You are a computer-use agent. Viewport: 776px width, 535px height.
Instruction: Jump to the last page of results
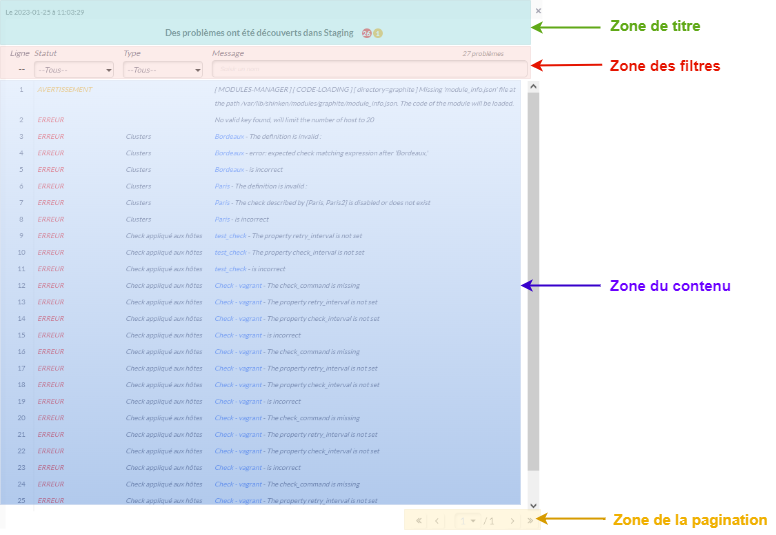point(529,521)
